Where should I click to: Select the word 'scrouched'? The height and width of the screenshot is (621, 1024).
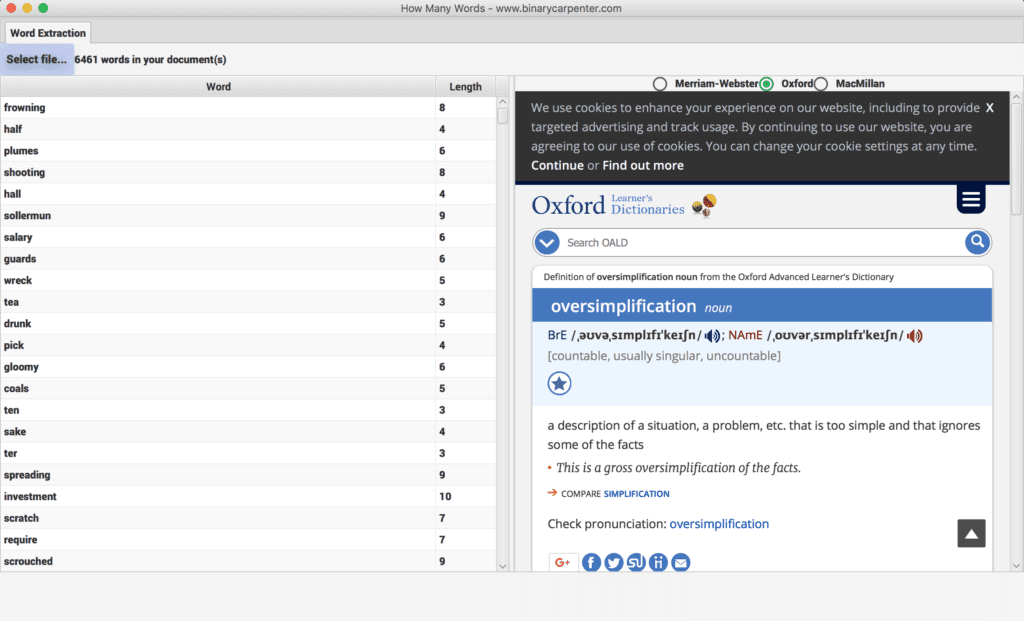[28, 561]
